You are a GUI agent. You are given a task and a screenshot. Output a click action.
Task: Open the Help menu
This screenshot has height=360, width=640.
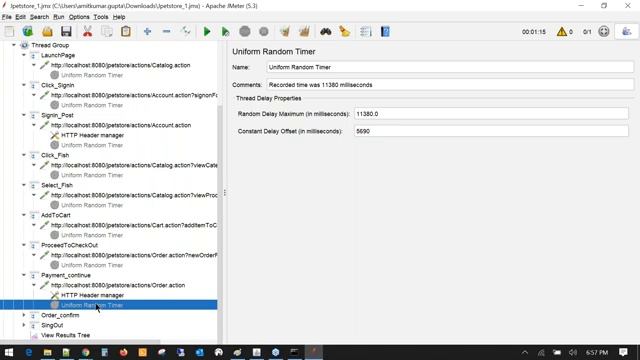[x=119, y=17]
